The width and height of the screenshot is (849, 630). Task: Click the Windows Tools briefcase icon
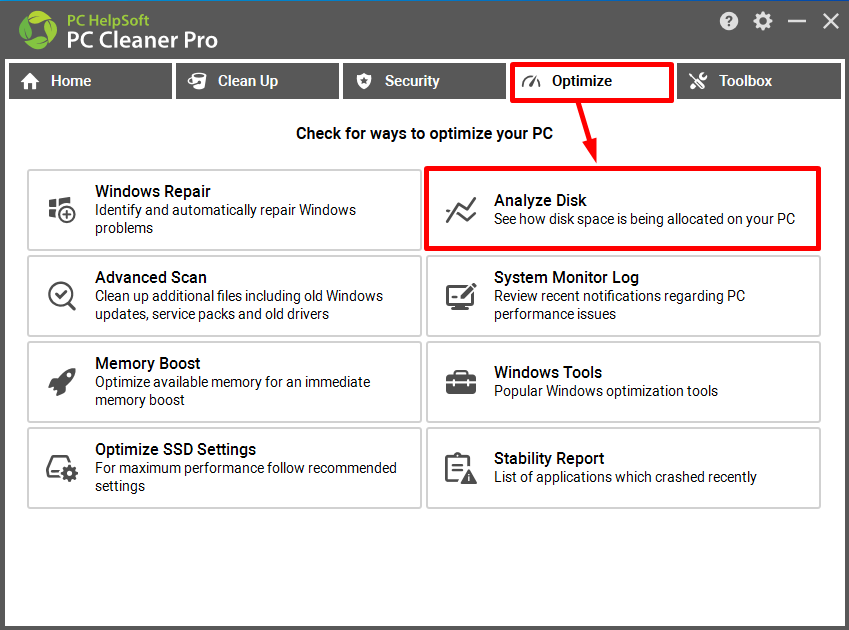(461, 382)
